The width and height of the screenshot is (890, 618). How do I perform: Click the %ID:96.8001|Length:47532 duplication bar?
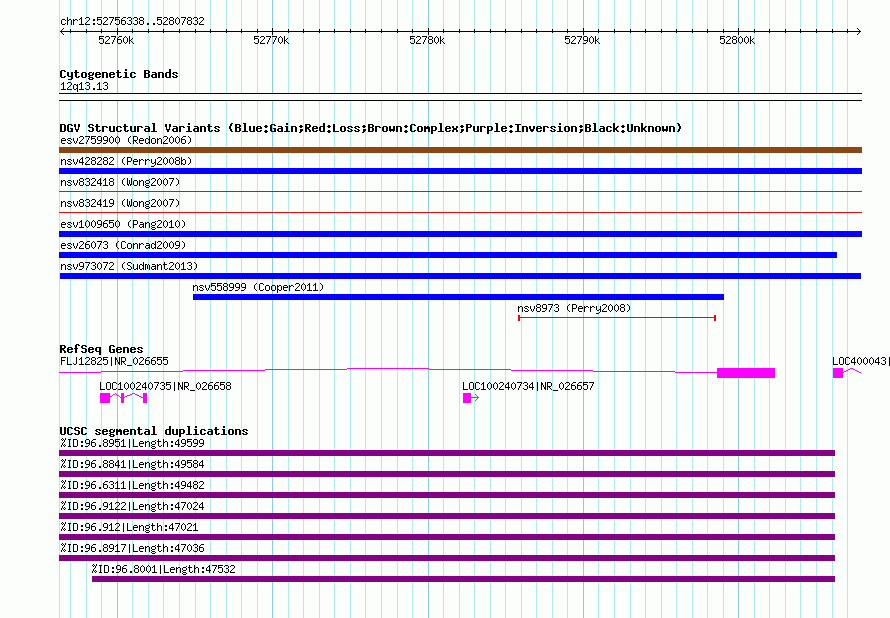(x=463, y=579)
